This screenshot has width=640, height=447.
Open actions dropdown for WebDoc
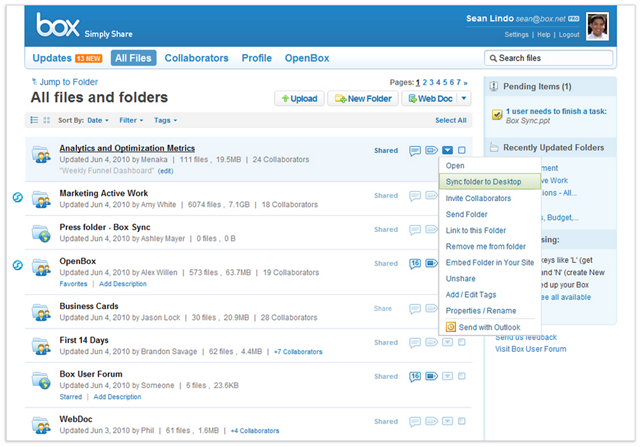[447, 421]
